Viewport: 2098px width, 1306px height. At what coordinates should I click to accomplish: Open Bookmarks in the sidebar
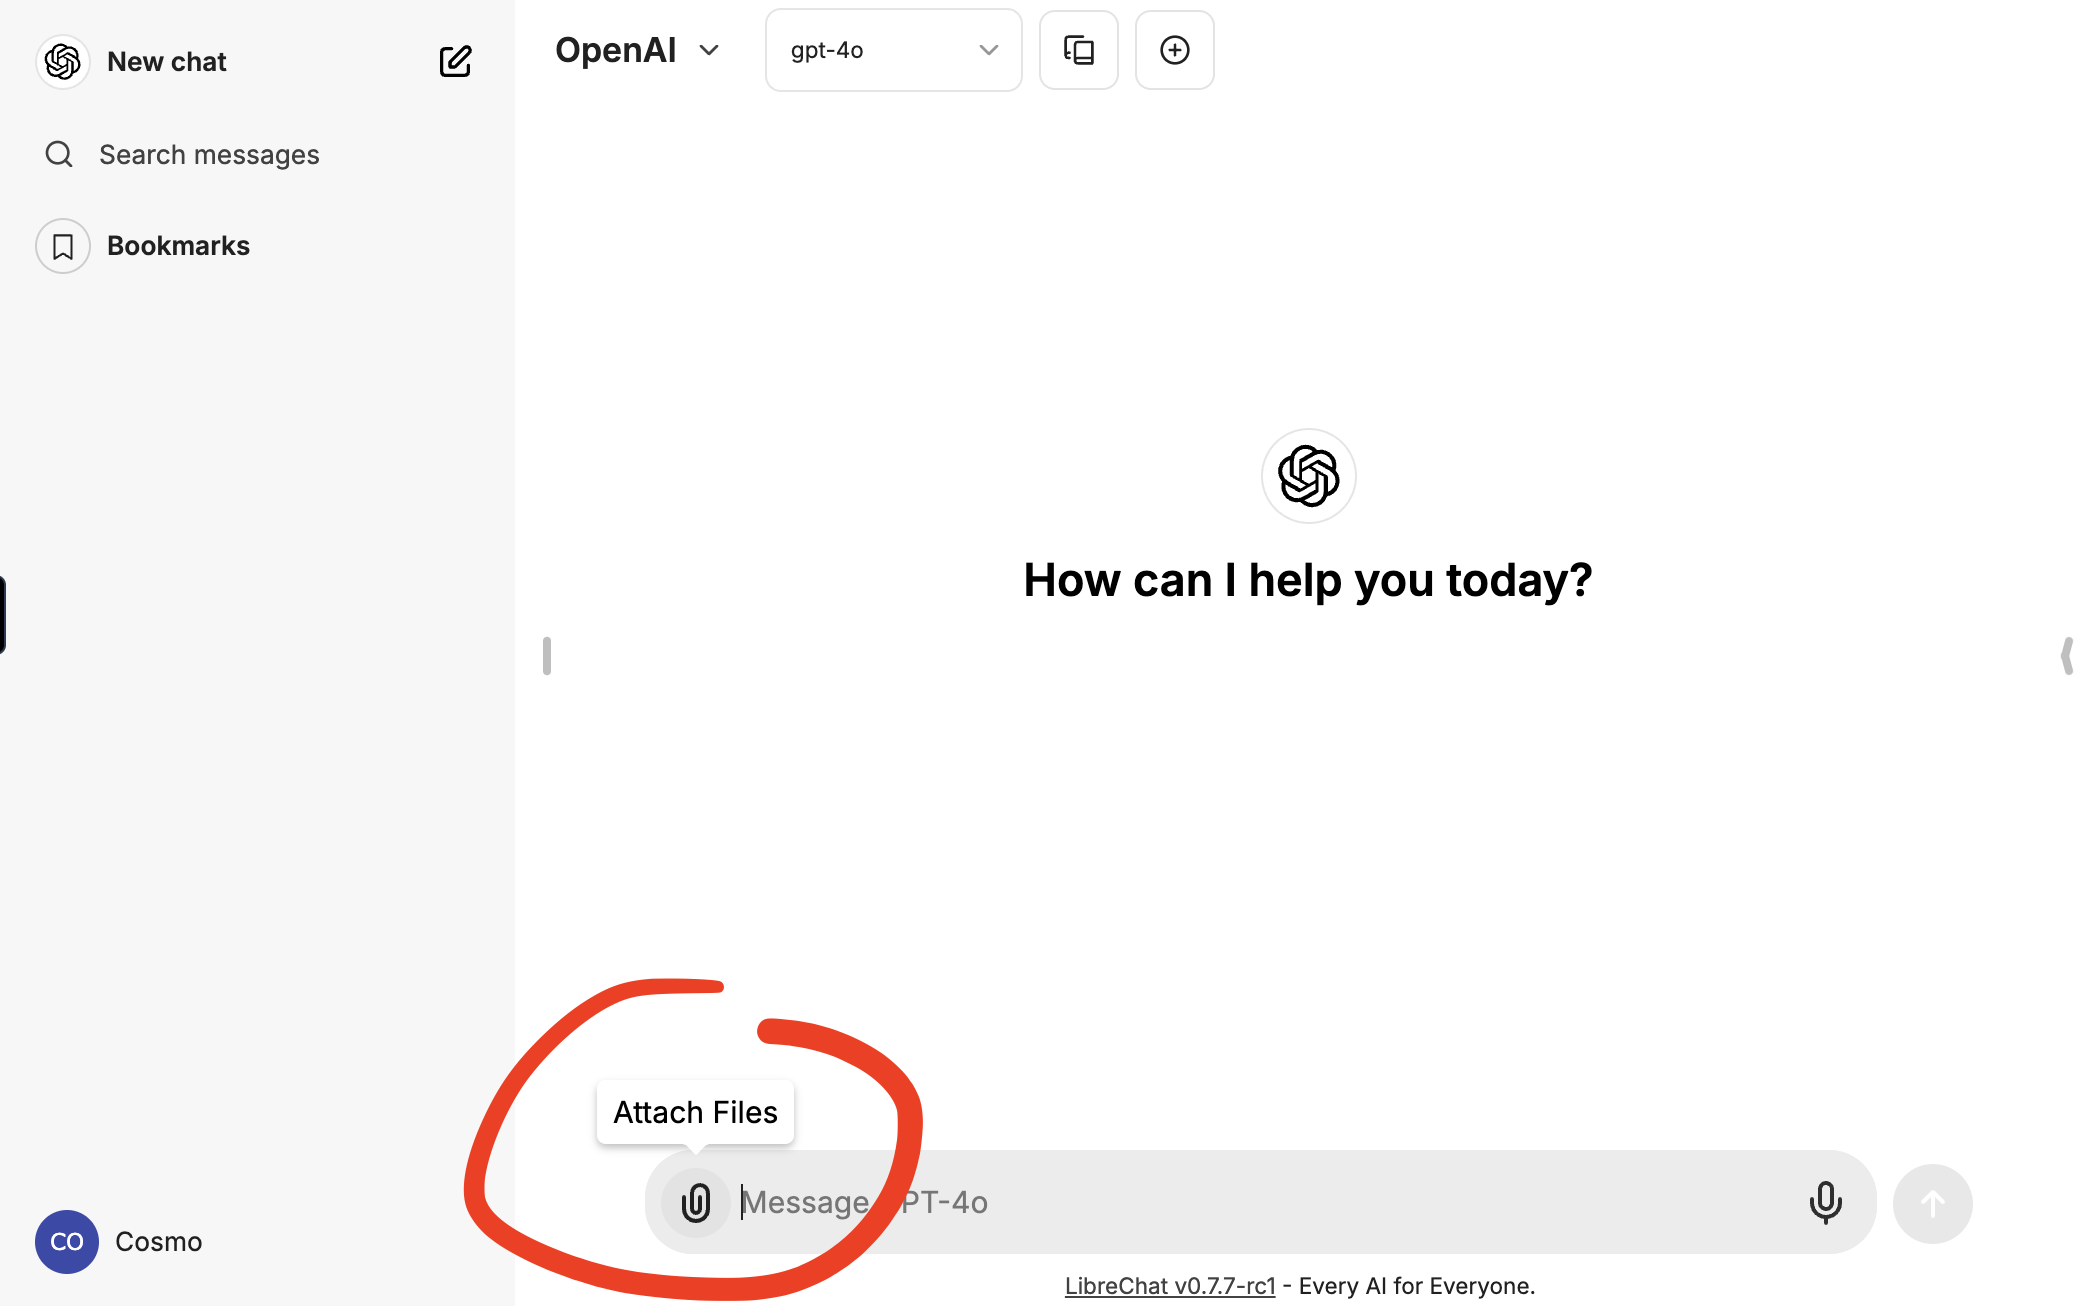pos(178,246)
